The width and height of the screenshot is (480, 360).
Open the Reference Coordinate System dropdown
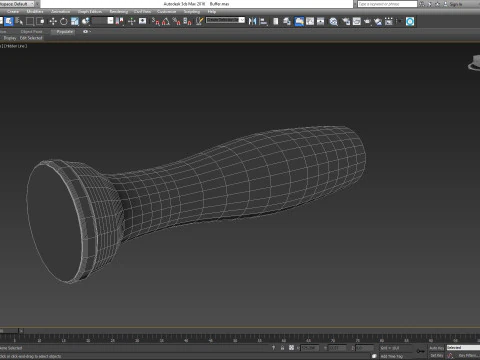coord(103,21)
